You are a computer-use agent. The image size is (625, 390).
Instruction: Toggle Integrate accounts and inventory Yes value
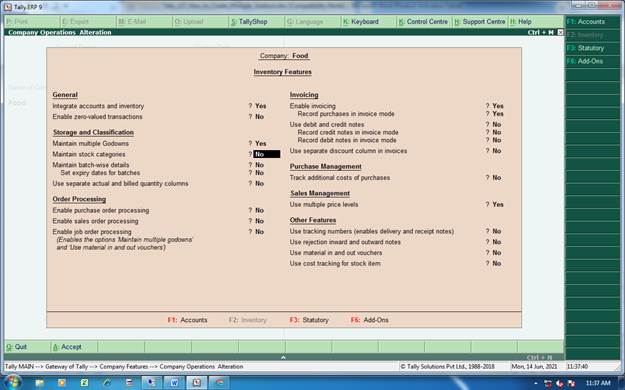click(261, 106)
